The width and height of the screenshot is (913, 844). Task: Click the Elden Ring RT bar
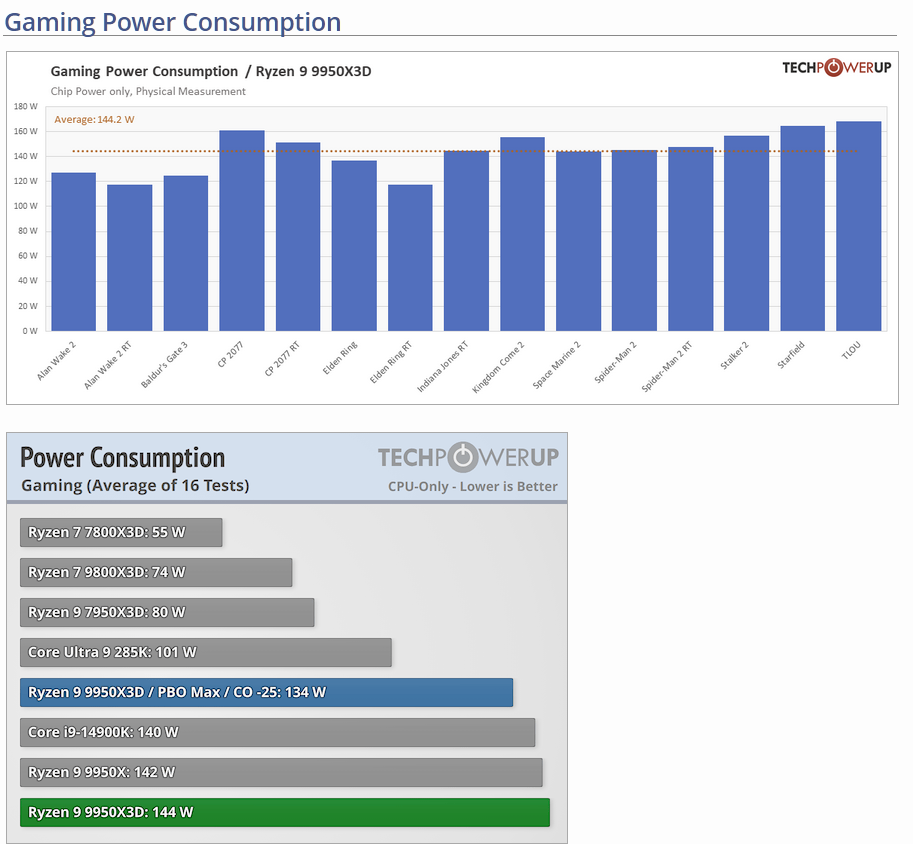(x=410, y=257)
